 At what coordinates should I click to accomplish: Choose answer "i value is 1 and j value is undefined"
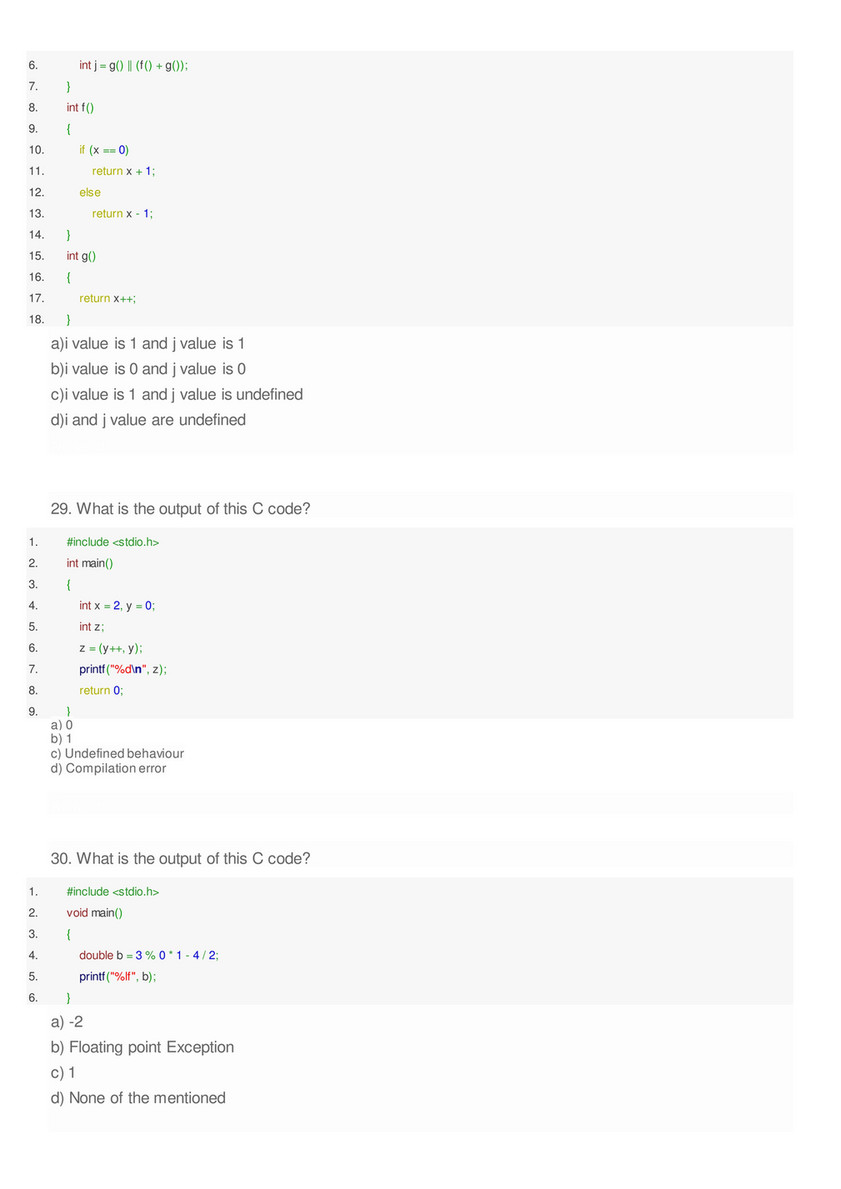point(176,395)
